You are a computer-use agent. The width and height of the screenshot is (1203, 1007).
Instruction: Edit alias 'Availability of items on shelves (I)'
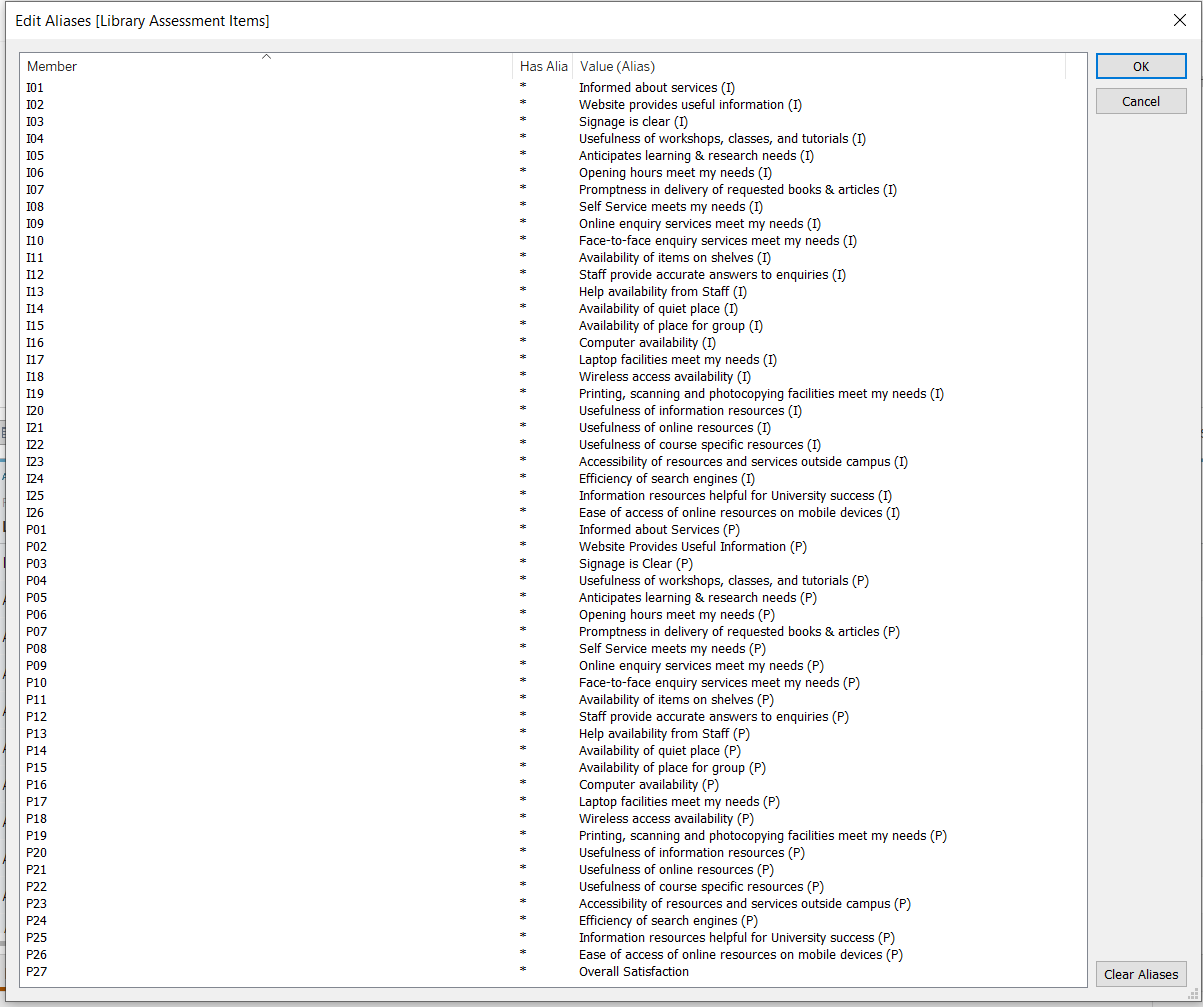click(675, 258)
